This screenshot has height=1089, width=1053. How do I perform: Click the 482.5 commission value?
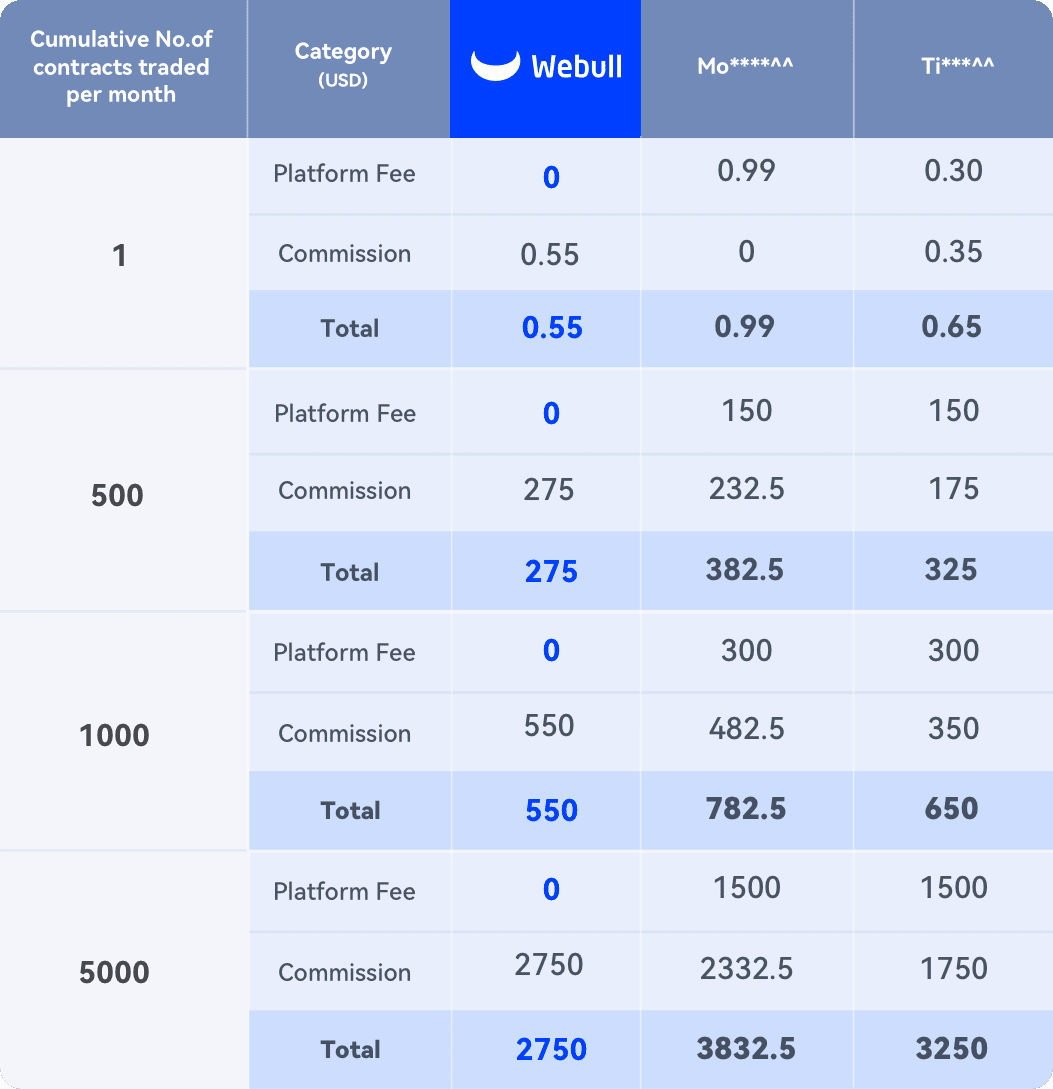(746, 729)
